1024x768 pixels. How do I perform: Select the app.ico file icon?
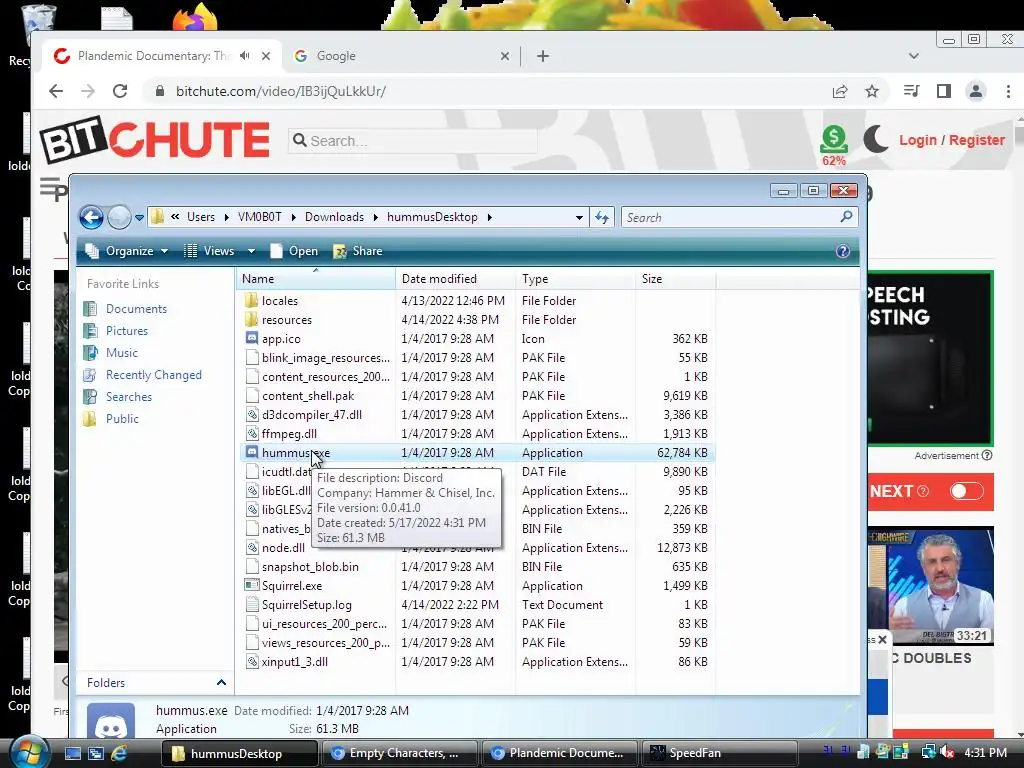tap(251, 338)
